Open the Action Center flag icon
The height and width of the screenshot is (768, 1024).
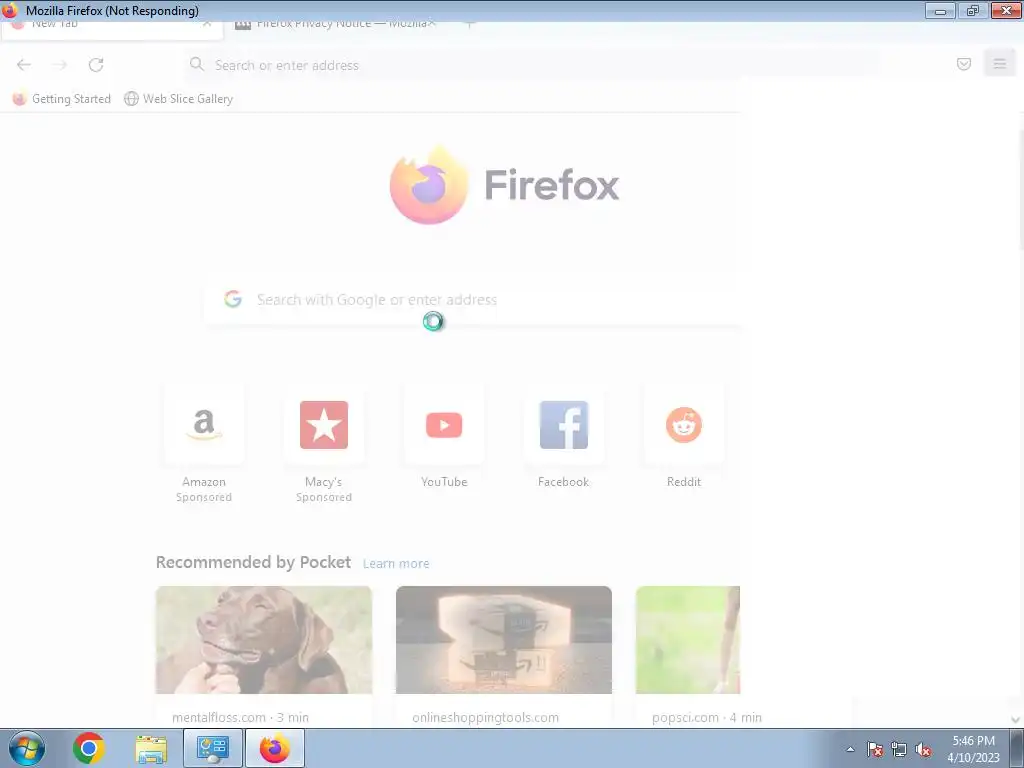pos(875,749)
